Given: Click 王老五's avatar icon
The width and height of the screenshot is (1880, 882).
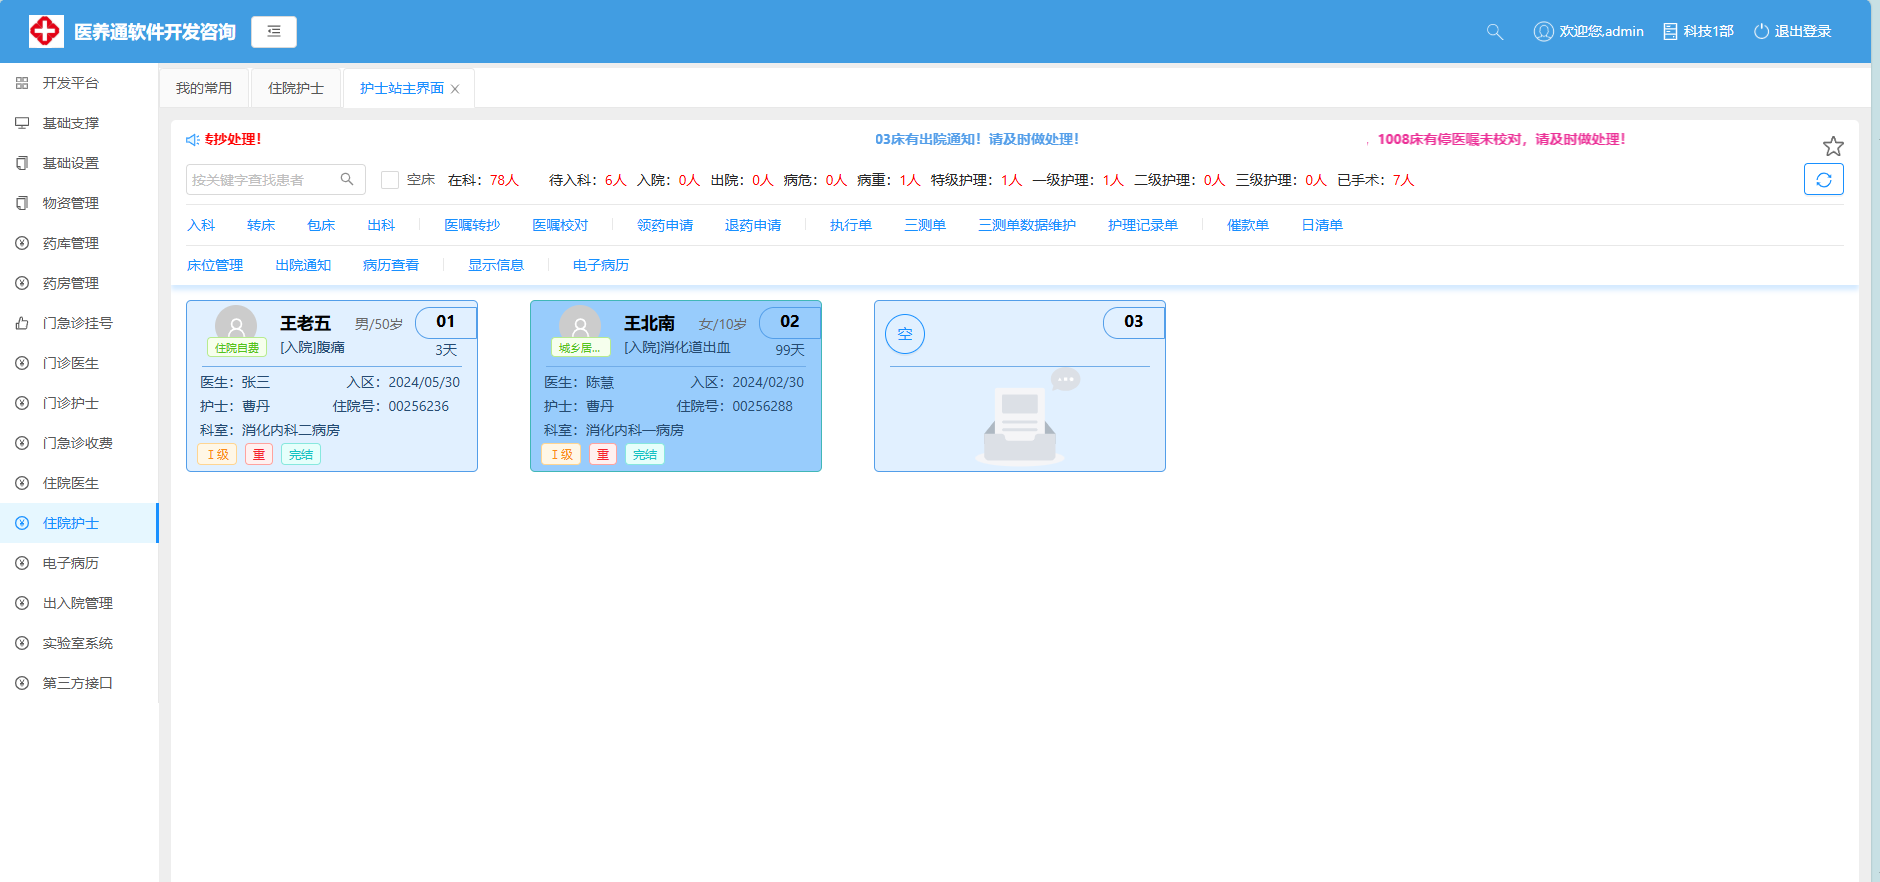Looking at the screenshot, I should [x=236, y=324].
